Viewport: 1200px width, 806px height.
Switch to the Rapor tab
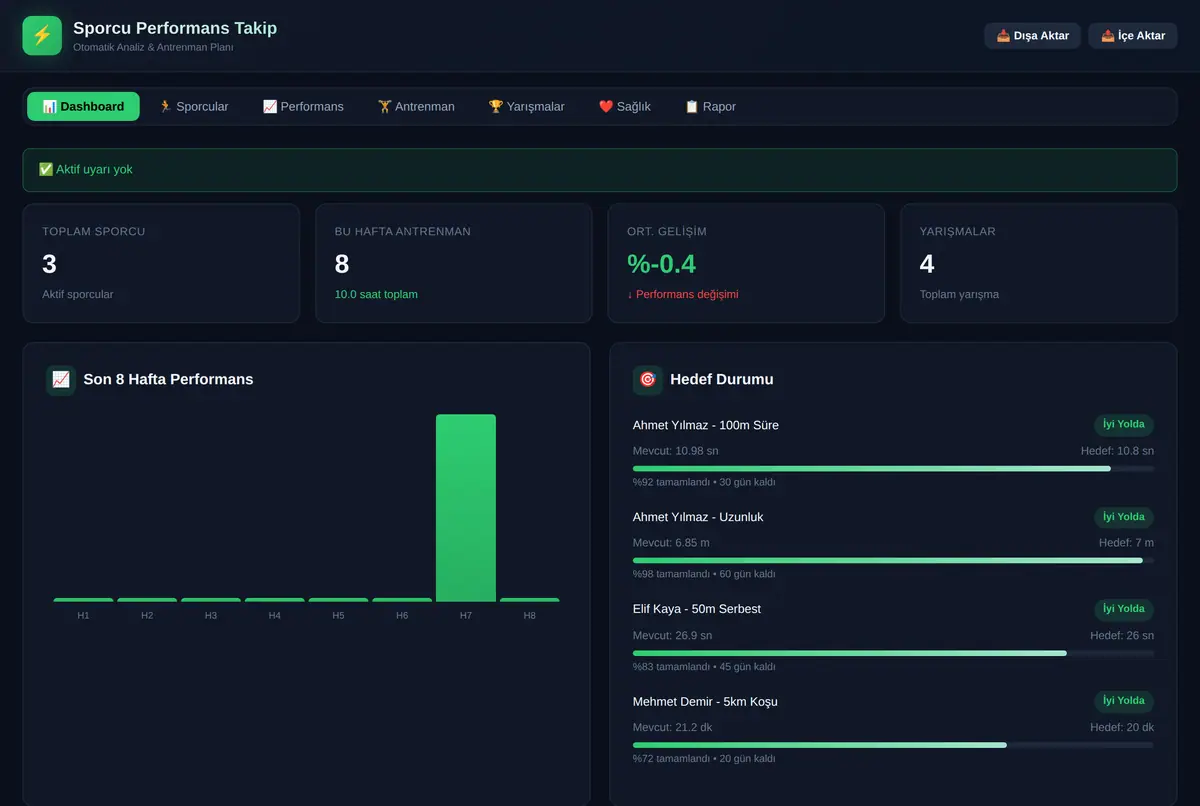click(x=711, y=107)
